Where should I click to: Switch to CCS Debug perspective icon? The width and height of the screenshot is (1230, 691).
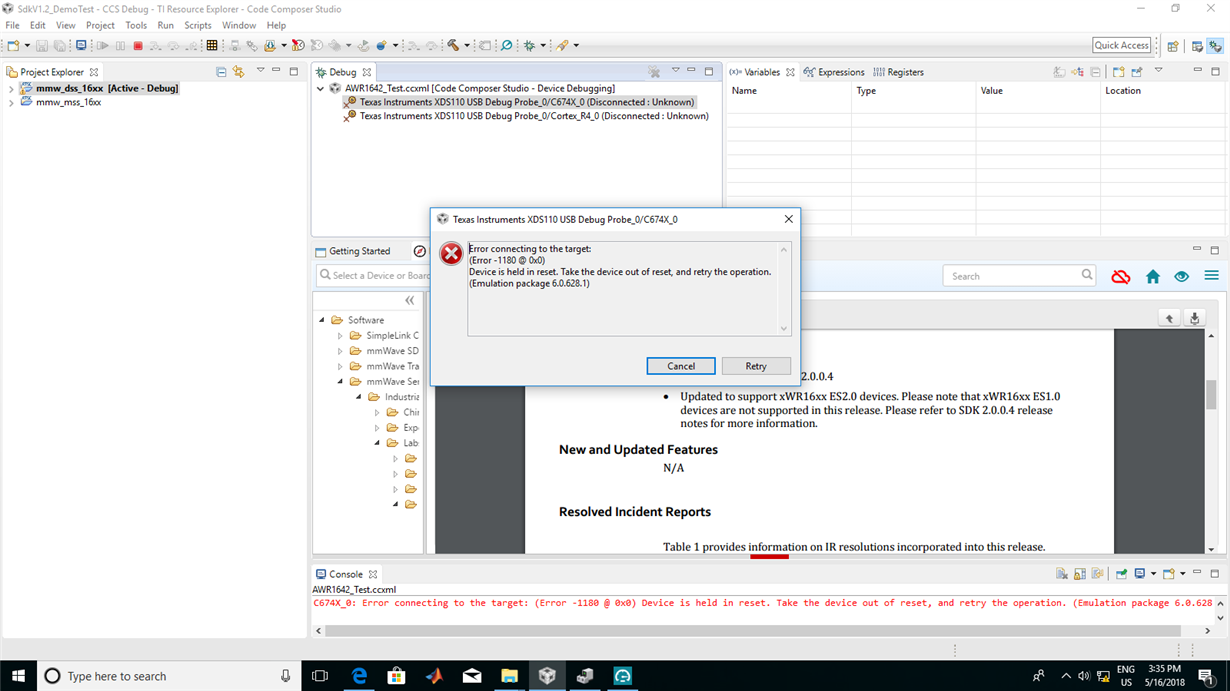(x=1215, y=46)
